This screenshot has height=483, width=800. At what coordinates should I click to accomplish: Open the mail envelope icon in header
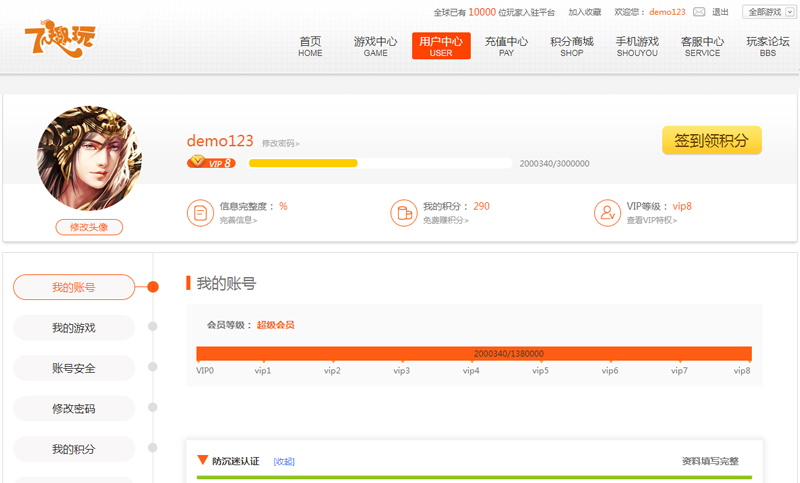click(699, 12)
